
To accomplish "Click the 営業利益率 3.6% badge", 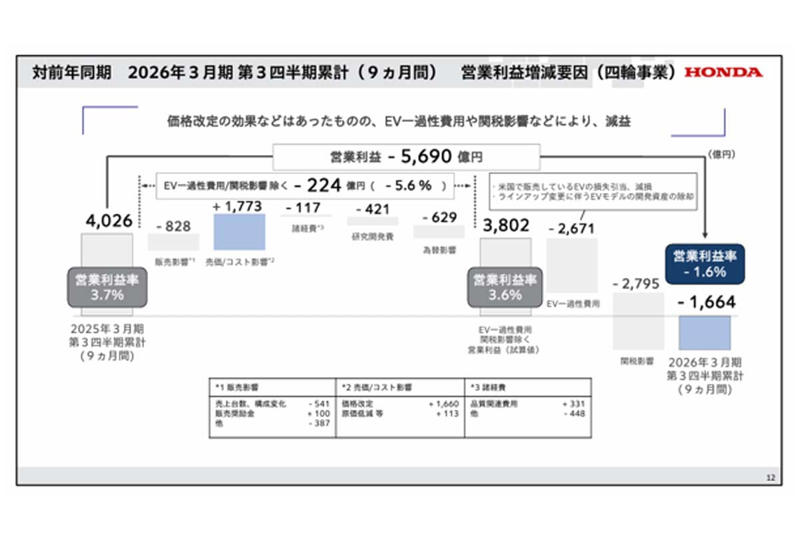I will (505, 287).
